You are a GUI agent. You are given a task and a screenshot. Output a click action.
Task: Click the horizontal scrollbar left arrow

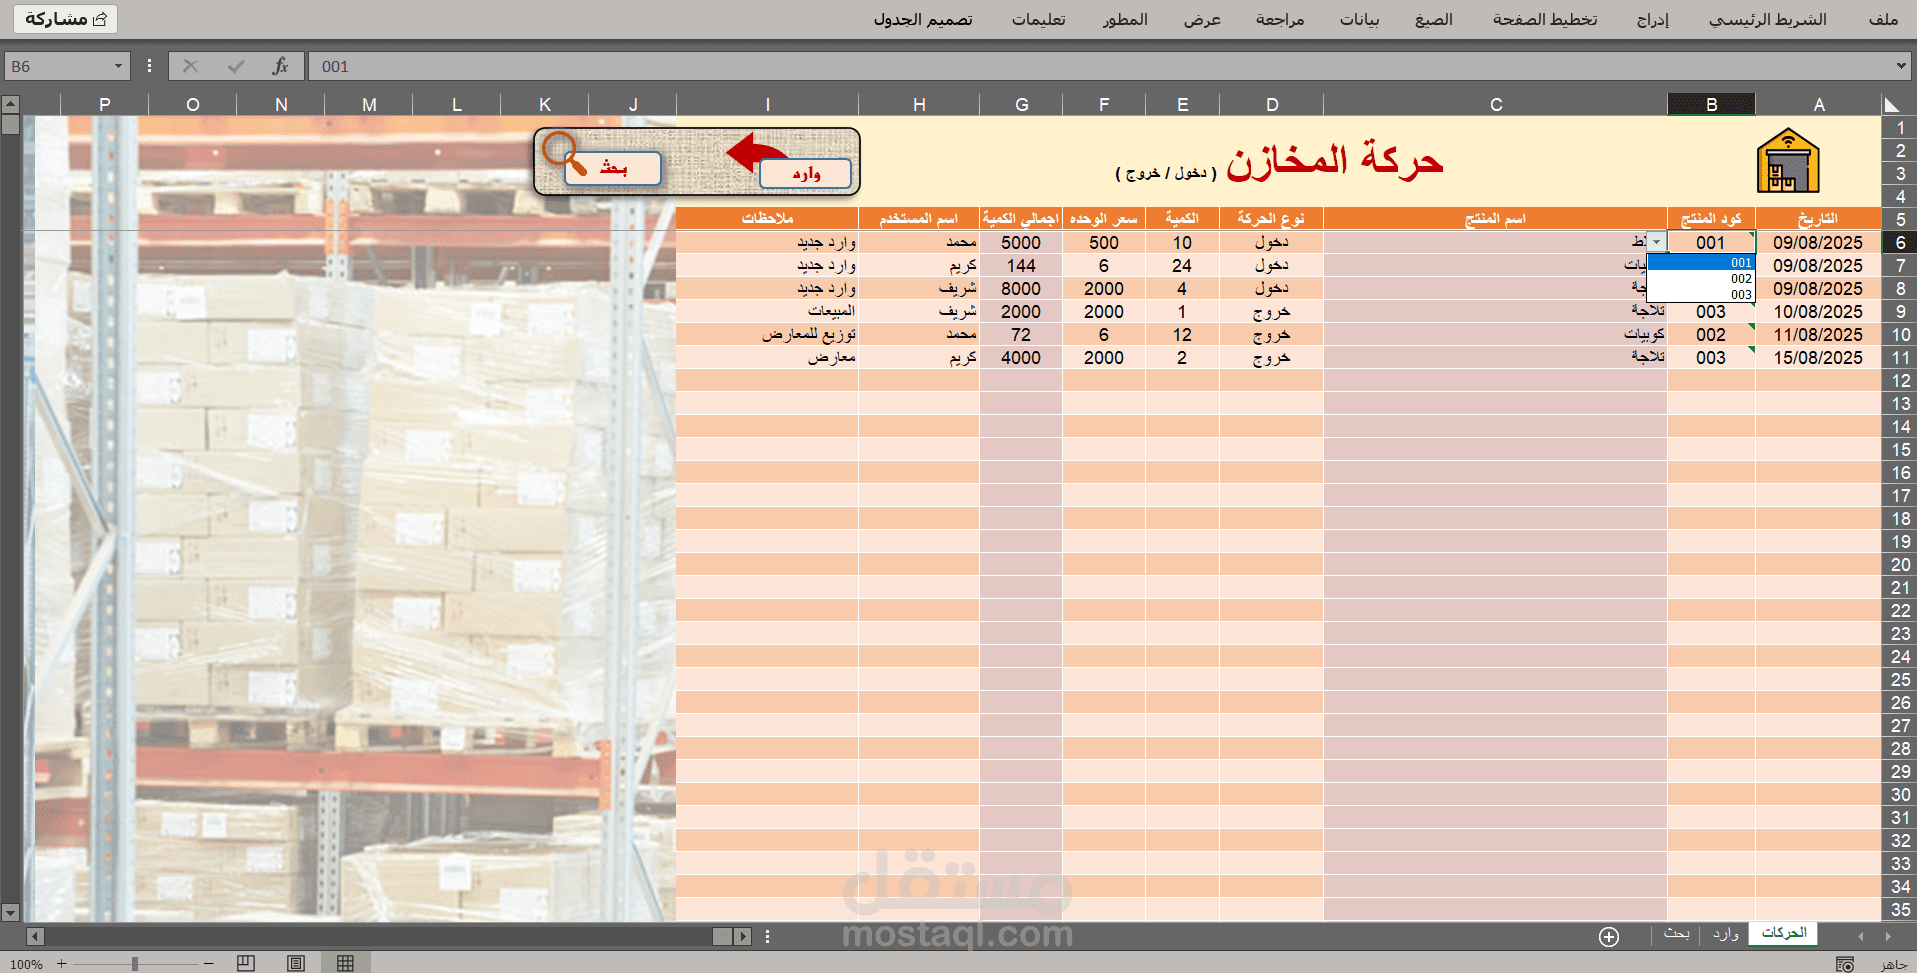(x=36, y=936)
